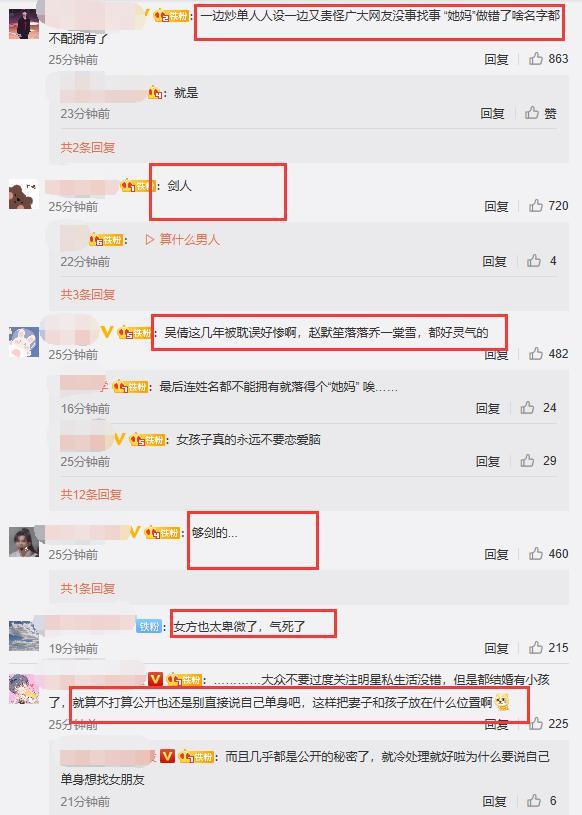Like the '就是' reply
582x815 pixels.
coord(532,113)
